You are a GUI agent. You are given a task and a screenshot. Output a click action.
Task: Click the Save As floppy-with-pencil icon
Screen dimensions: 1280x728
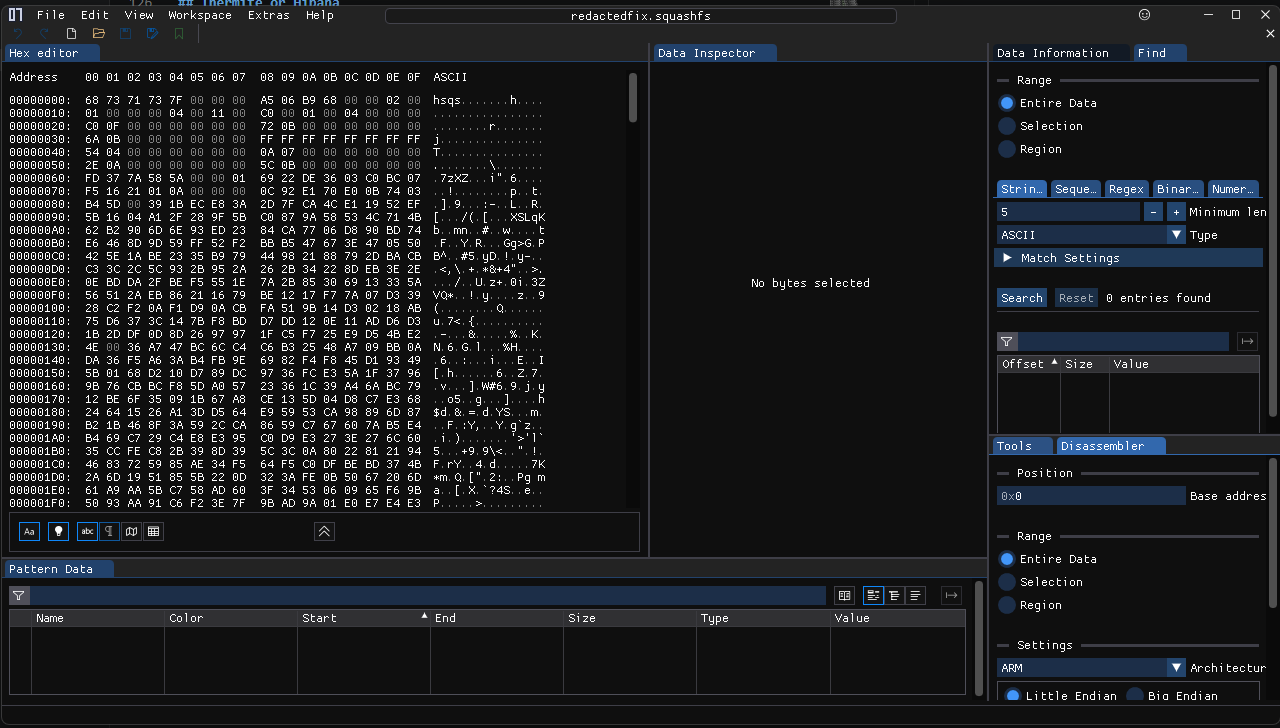[152, 34]
